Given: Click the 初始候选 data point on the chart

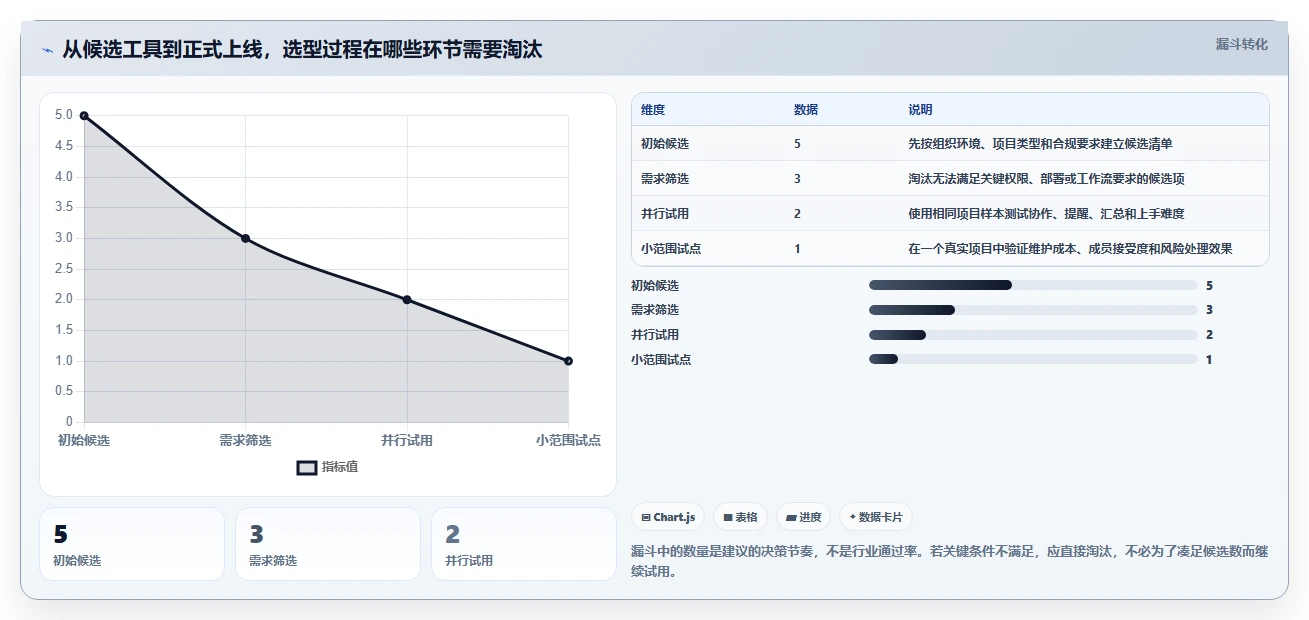Looking at the screenshot, I should (x=84, y=116).
